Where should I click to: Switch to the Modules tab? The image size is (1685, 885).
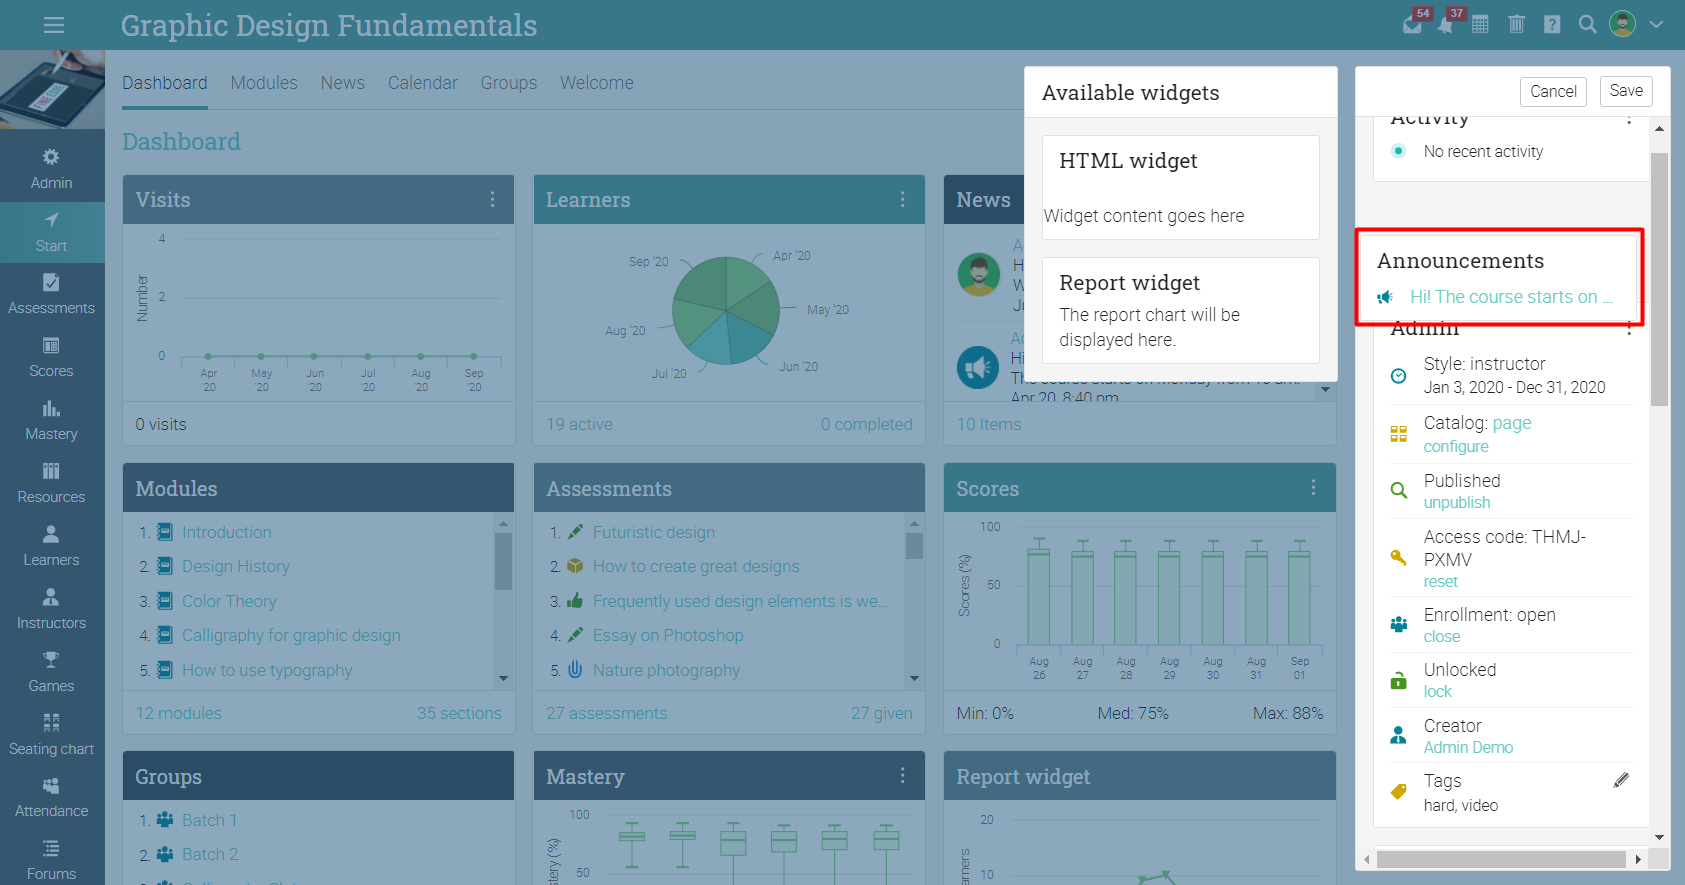tap(264, 83)
